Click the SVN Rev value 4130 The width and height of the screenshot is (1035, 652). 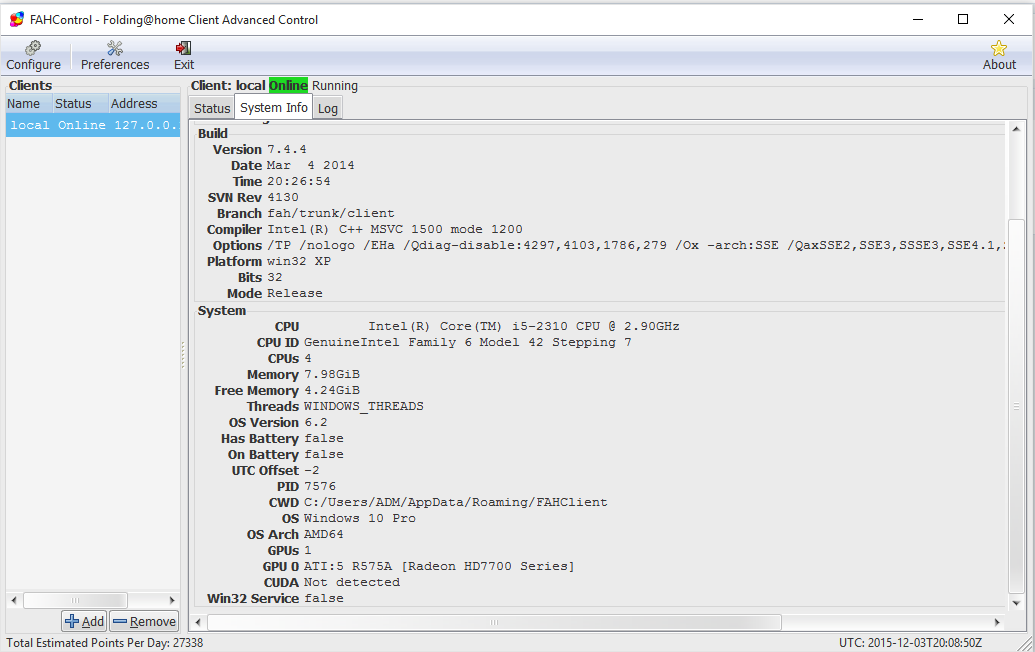283,197
